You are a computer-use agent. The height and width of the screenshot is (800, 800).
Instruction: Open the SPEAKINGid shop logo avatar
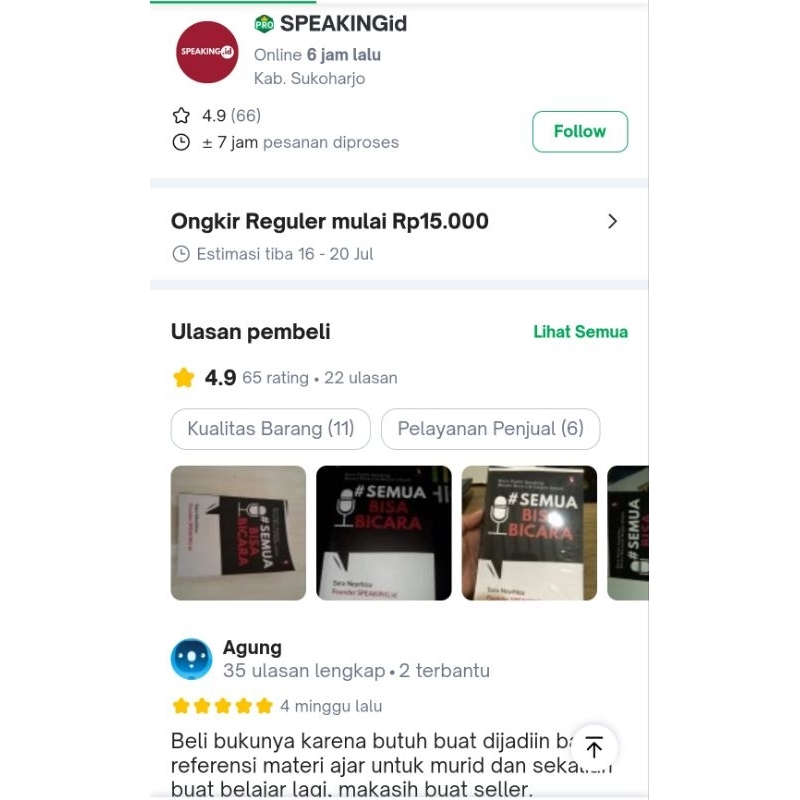coord(207,52)
